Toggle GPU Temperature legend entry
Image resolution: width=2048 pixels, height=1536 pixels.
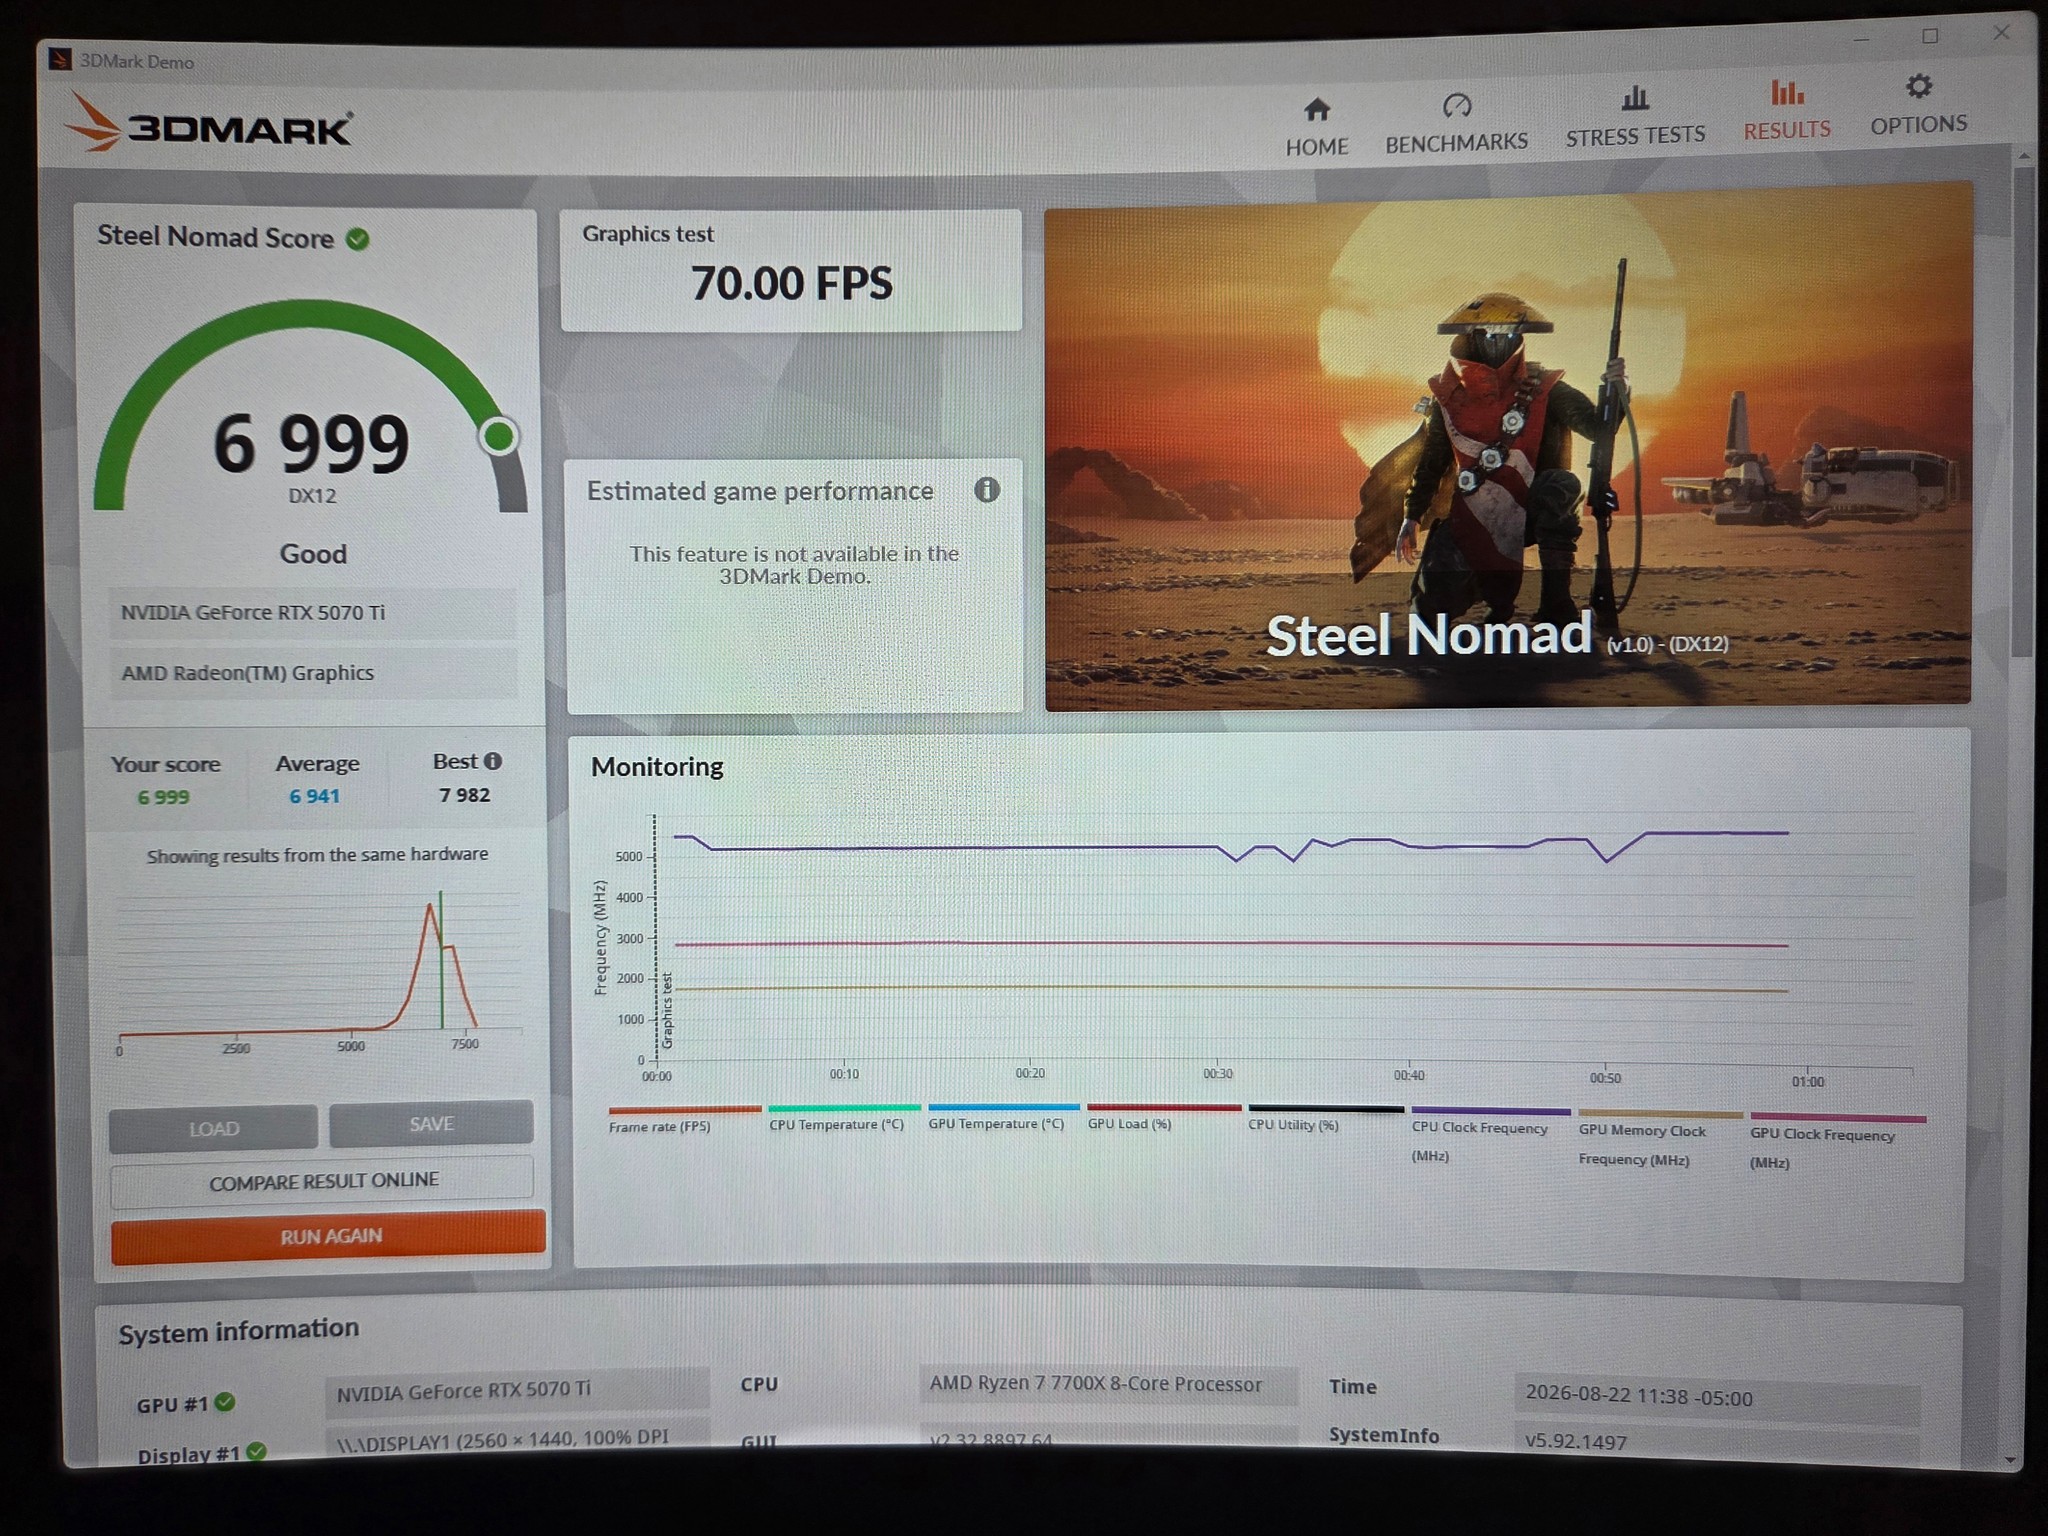tap(1003, 1117)
